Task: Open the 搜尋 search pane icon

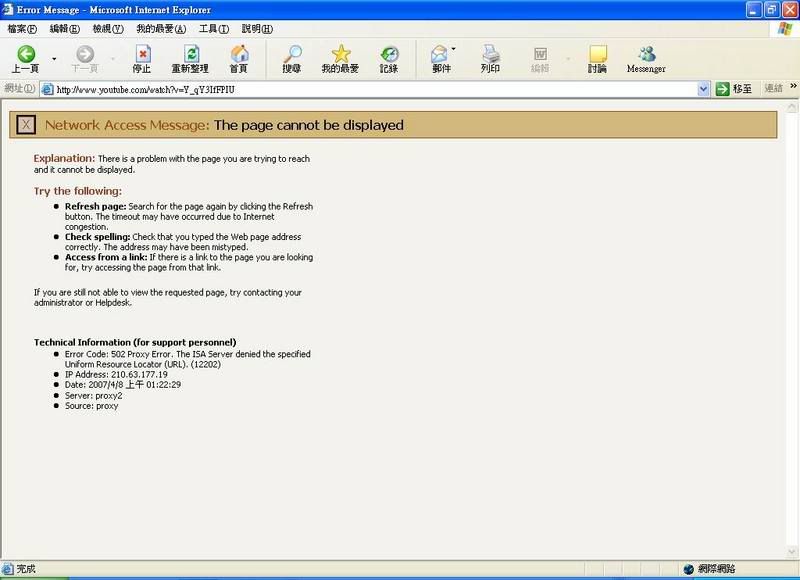Action: (x=292, y=59)
